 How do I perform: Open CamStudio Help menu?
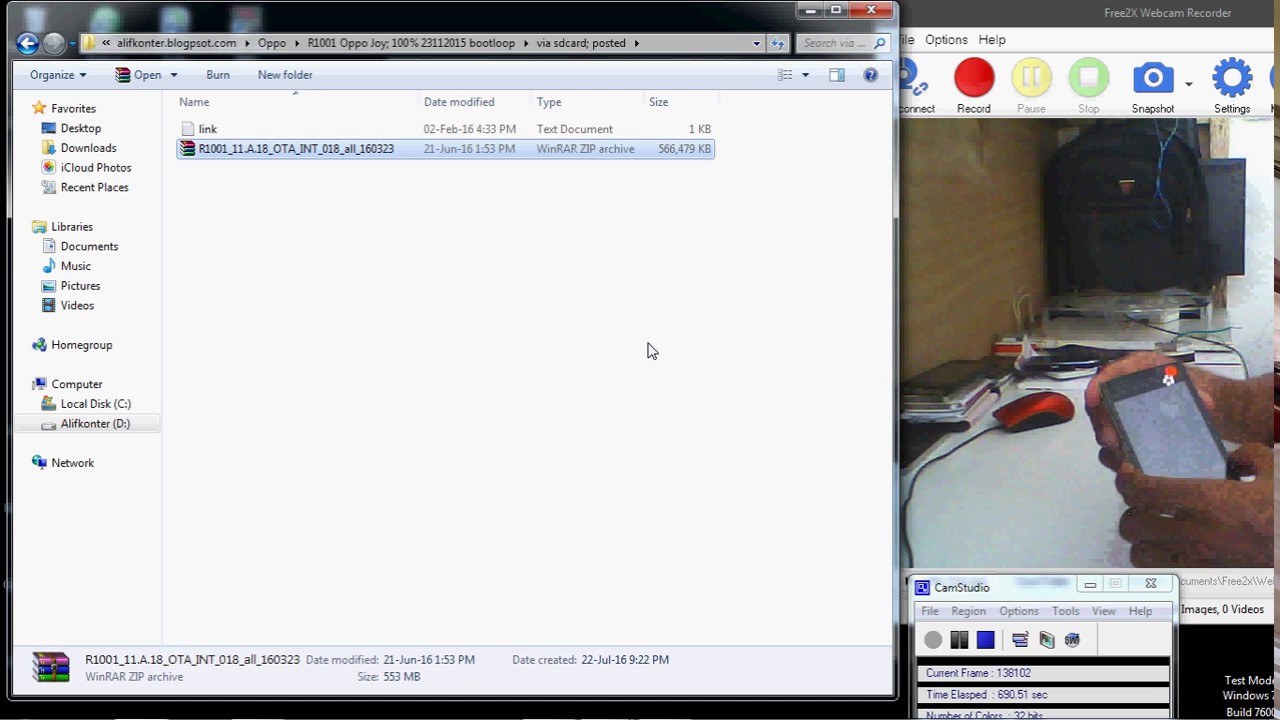pos(1140,611)
